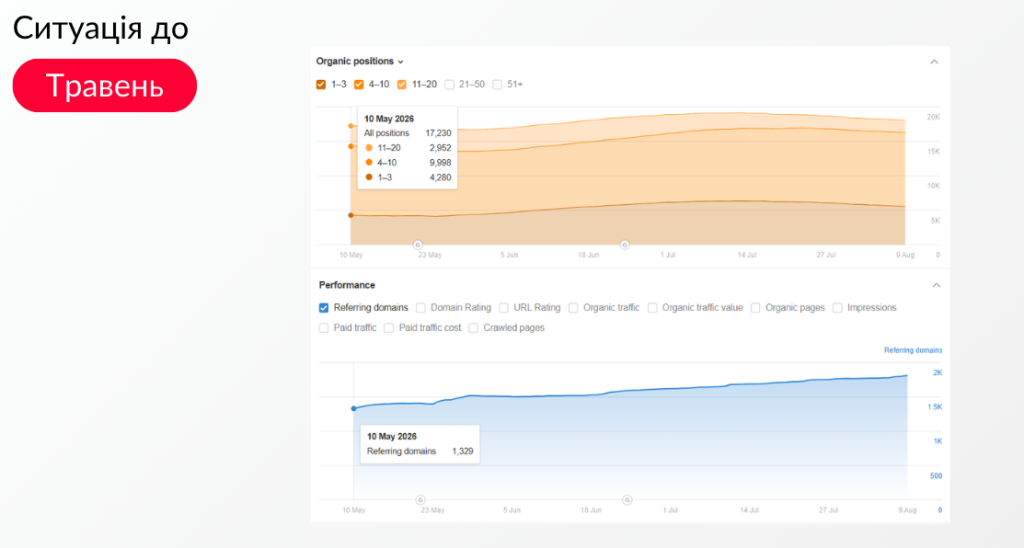Check the Domain Rating checkbox
Viewport: 1024px width, 548px height.
[x=421, y=308]
